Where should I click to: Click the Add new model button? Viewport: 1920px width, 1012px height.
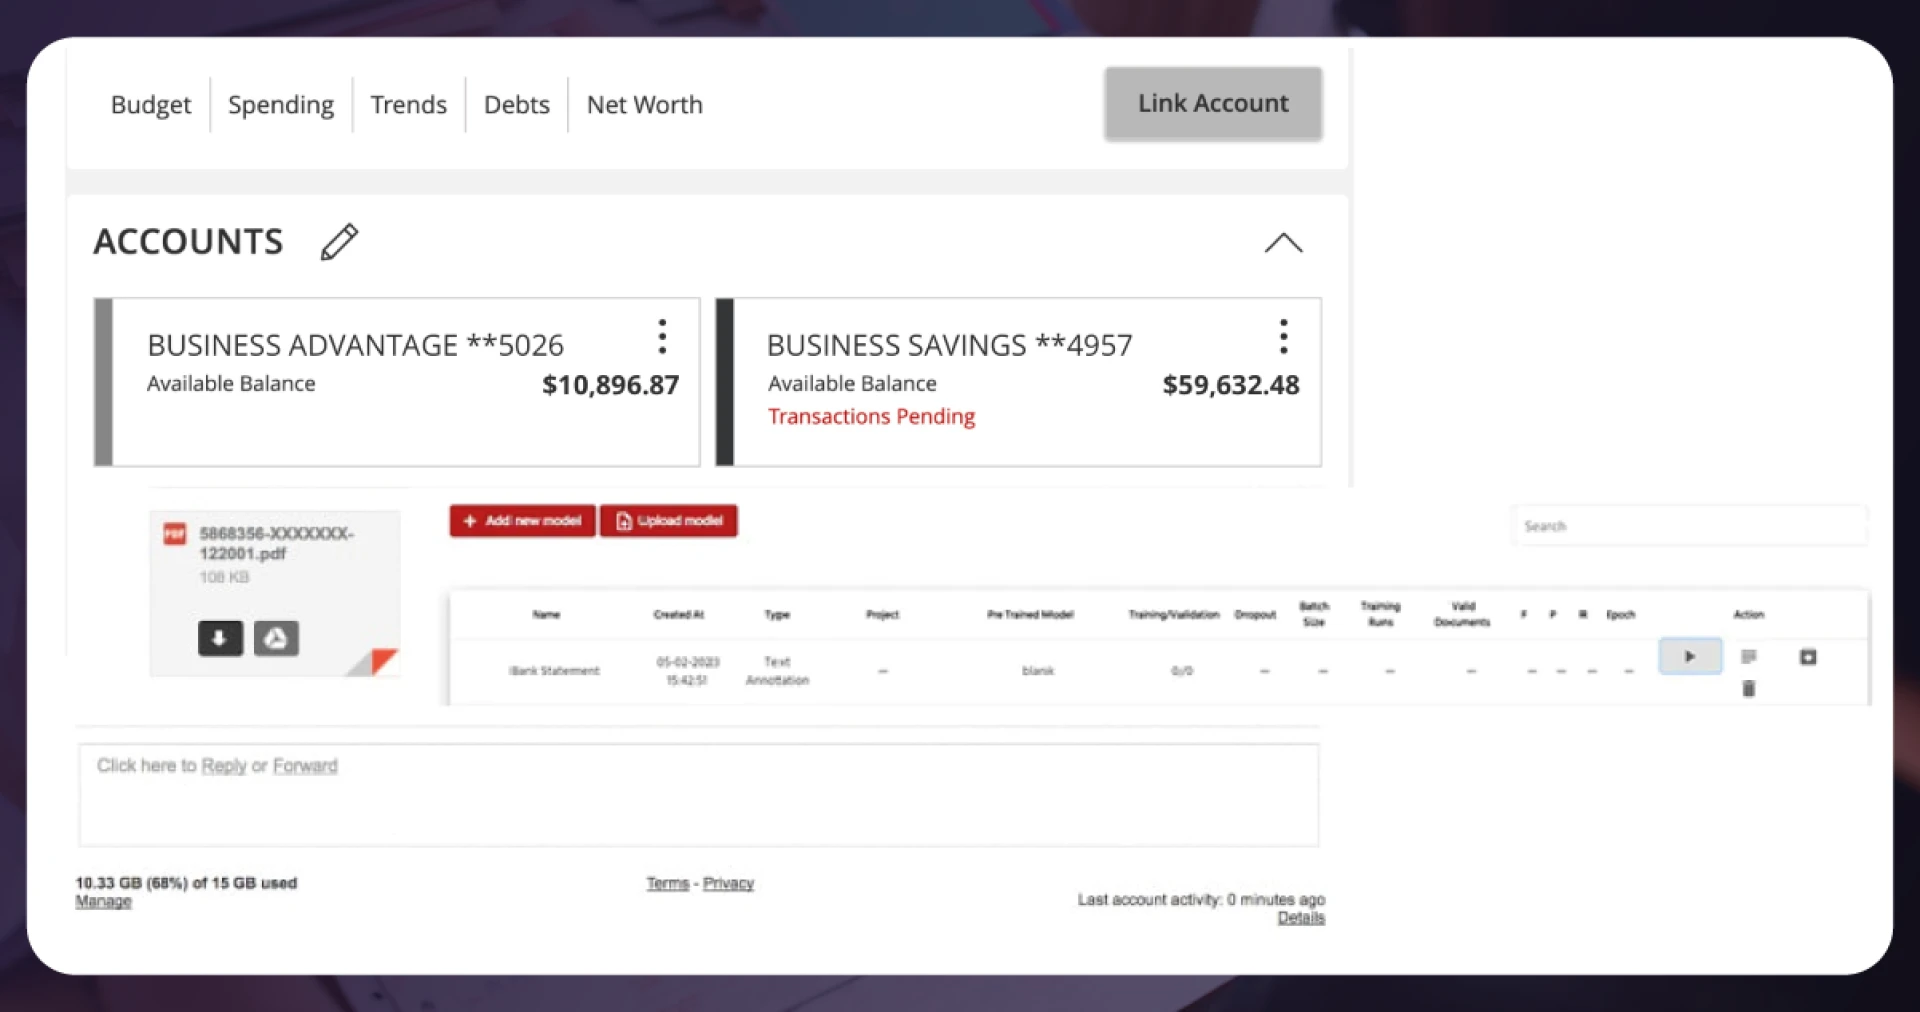pyautogui.click(x=522, y=521)
